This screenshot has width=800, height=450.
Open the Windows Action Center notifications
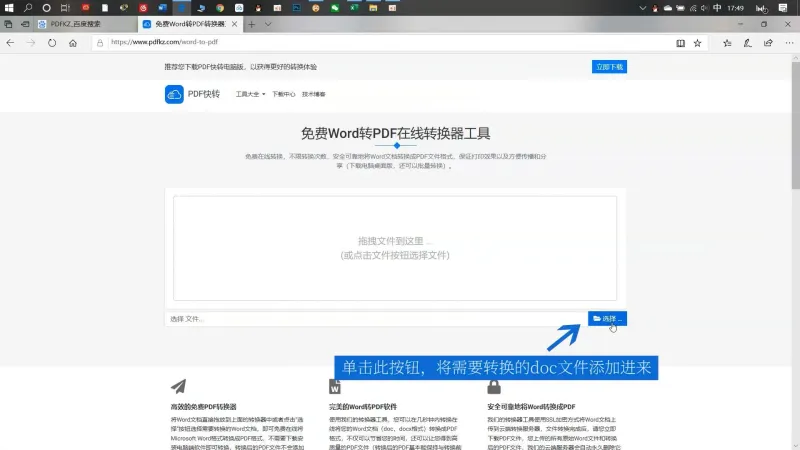click(x=783, y=8)
